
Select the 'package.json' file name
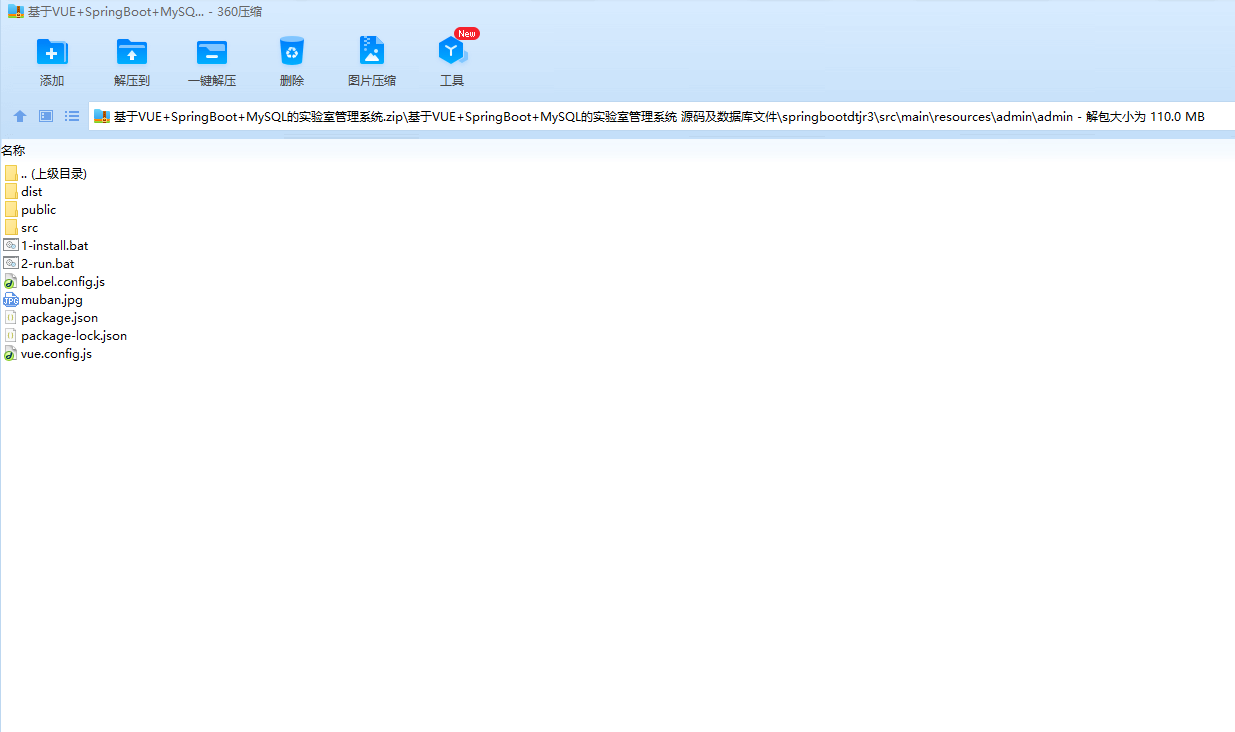point(60,318)
